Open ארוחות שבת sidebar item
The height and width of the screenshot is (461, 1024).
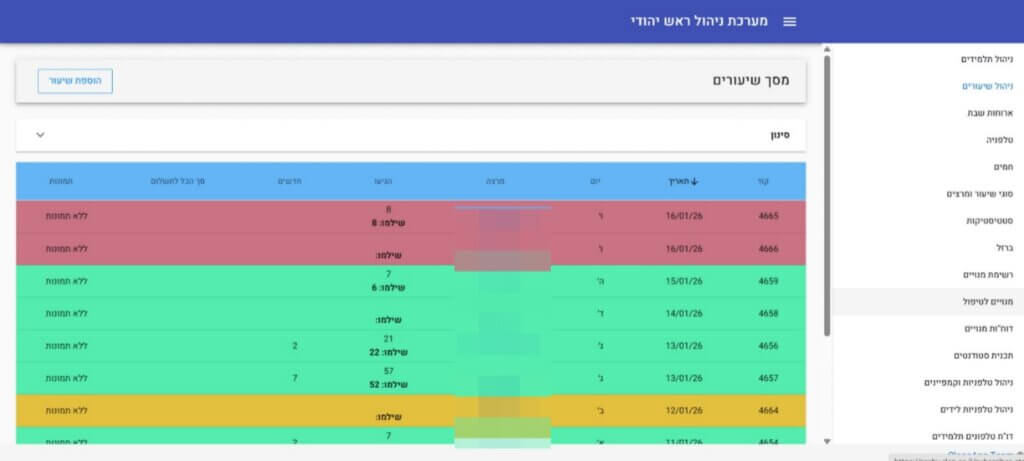pos(990,113)
